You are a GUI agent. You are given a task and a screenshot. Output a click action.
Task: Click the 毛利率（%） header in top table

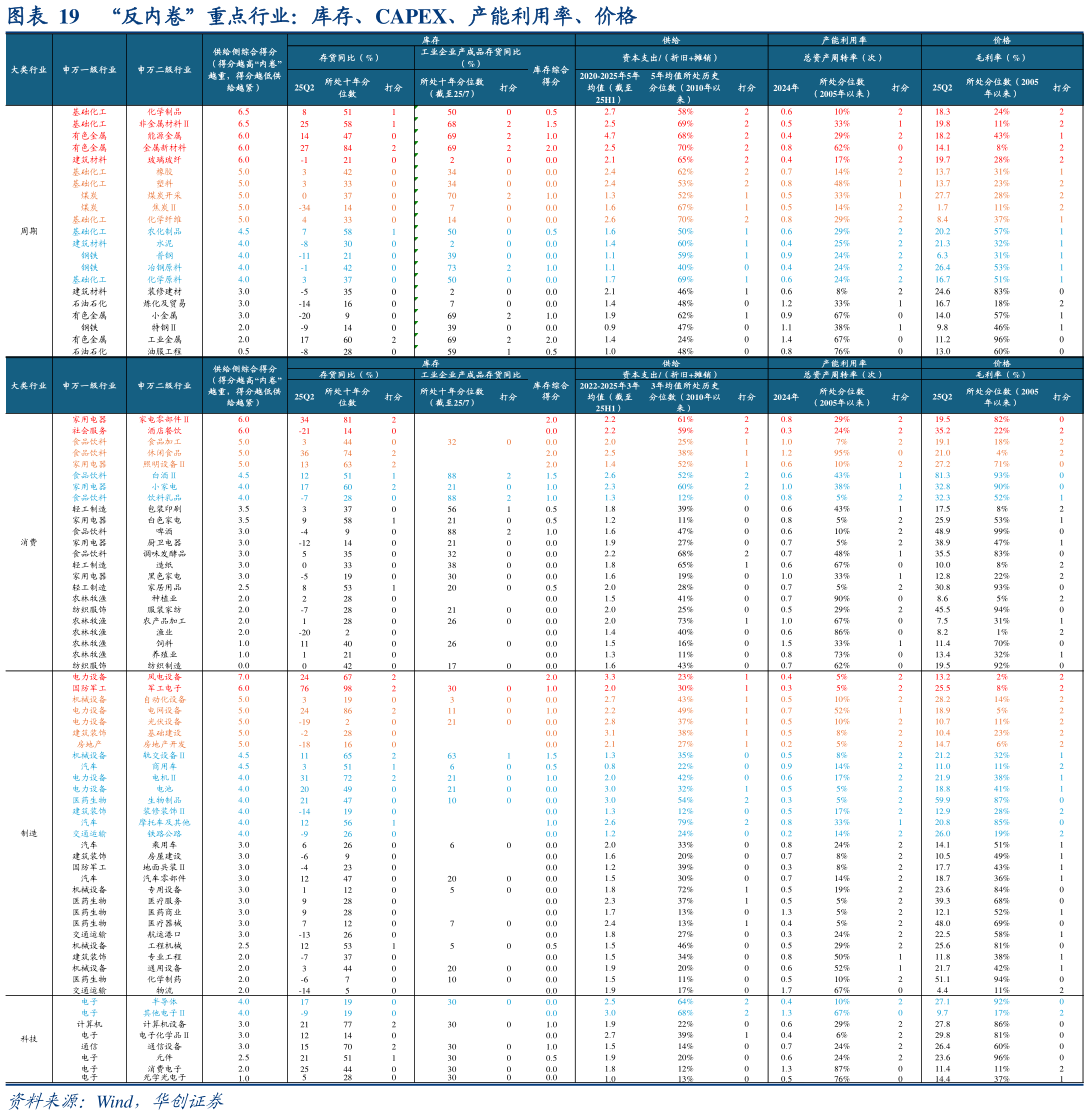[1001, 57]
